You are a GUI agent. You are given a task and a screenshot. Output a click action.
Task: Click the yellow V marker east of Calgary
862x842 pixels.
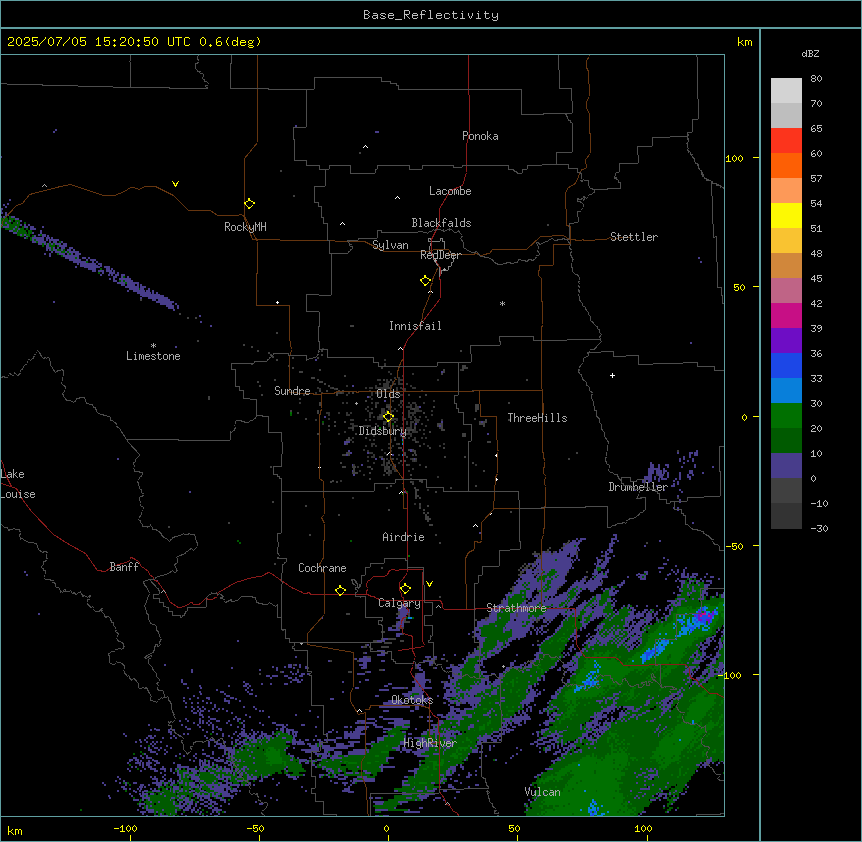[x=429, y=584]
